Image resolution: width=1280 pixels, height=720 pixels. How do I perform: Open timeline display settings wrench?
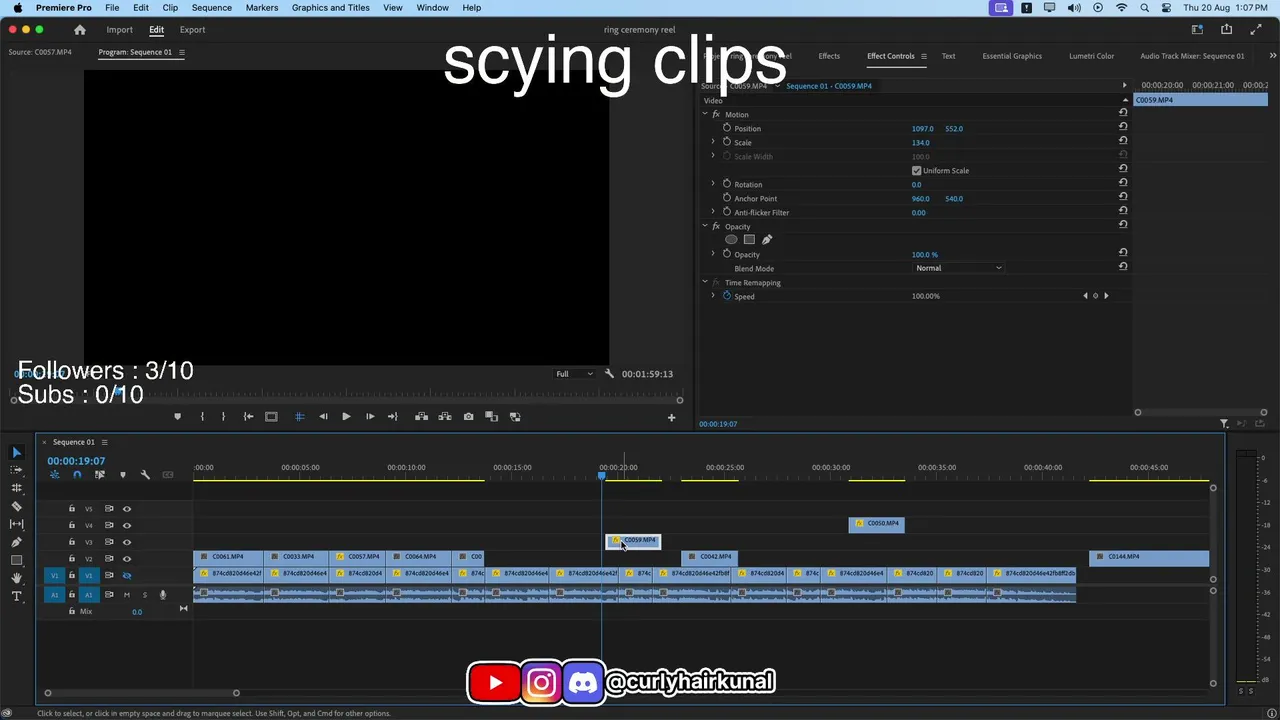pos(145,475)
